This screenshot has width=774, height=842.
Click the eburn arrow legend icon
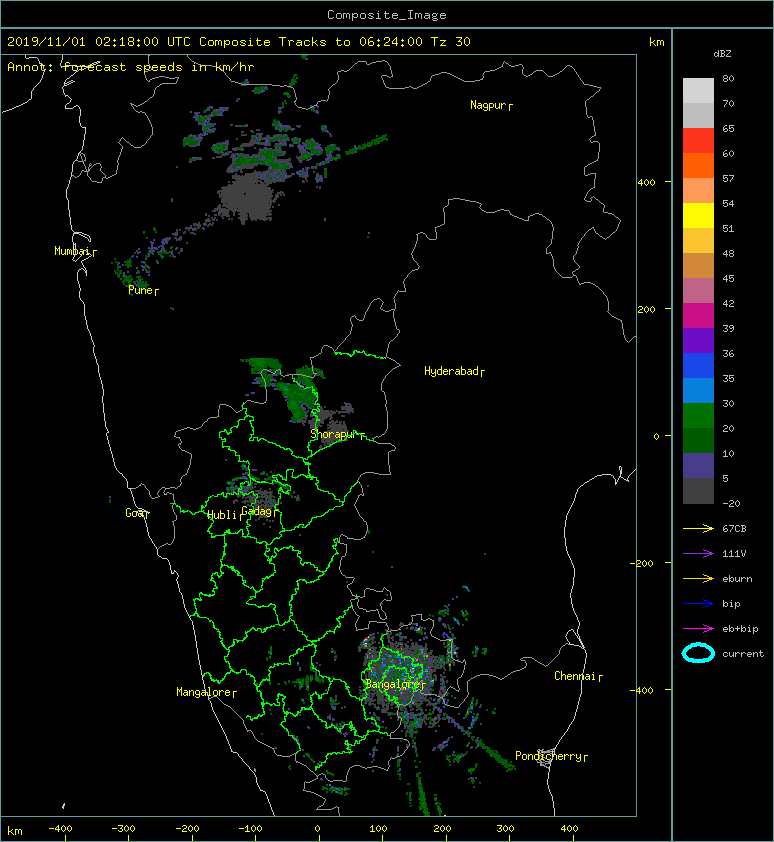(698, 578)
